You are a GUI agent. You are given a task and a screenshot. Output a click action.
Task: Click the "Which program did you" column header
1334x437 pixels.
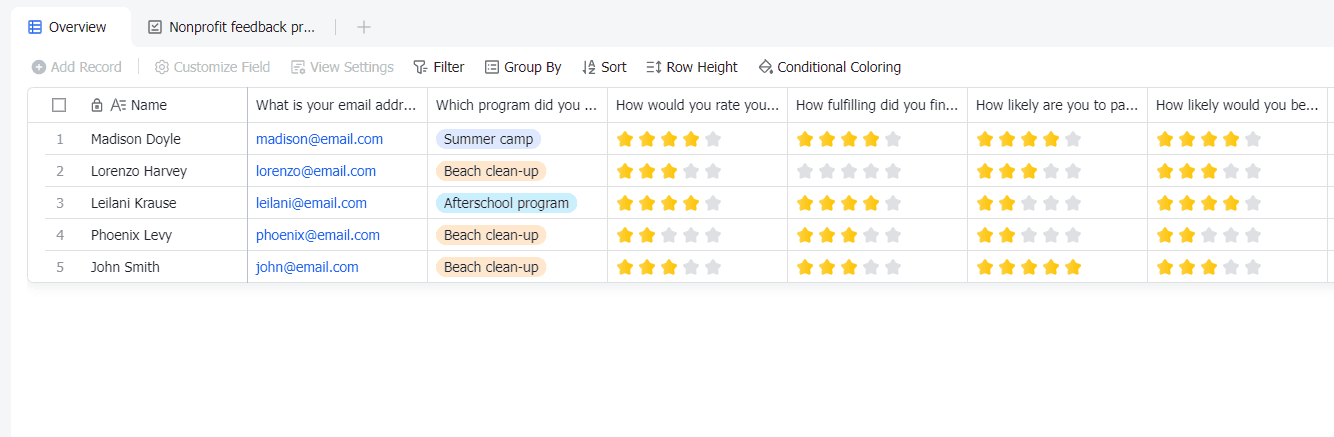[x=516, y=105]
